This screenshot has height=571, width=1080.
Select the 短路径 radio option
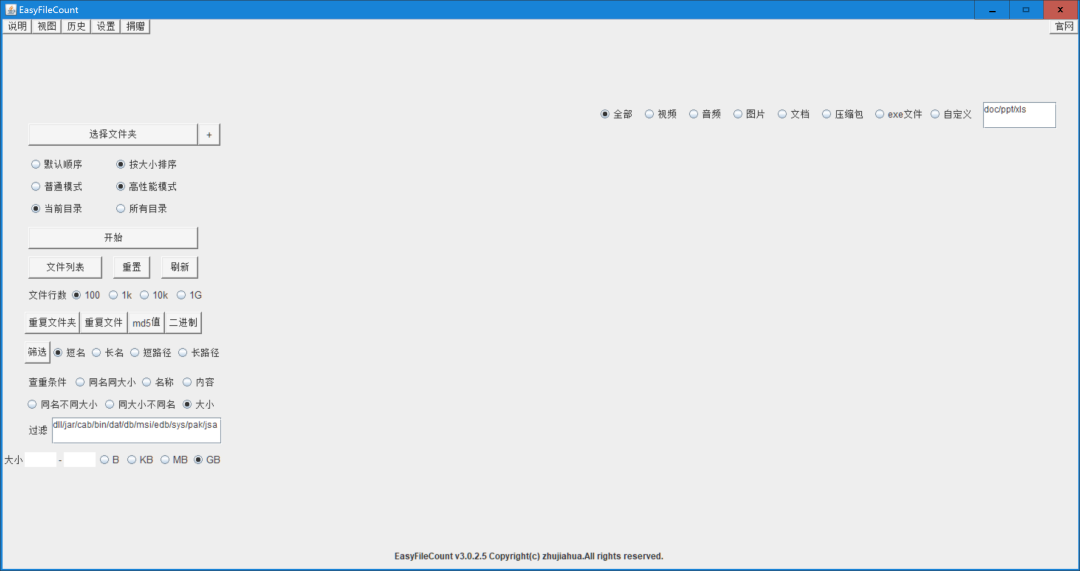151,353
